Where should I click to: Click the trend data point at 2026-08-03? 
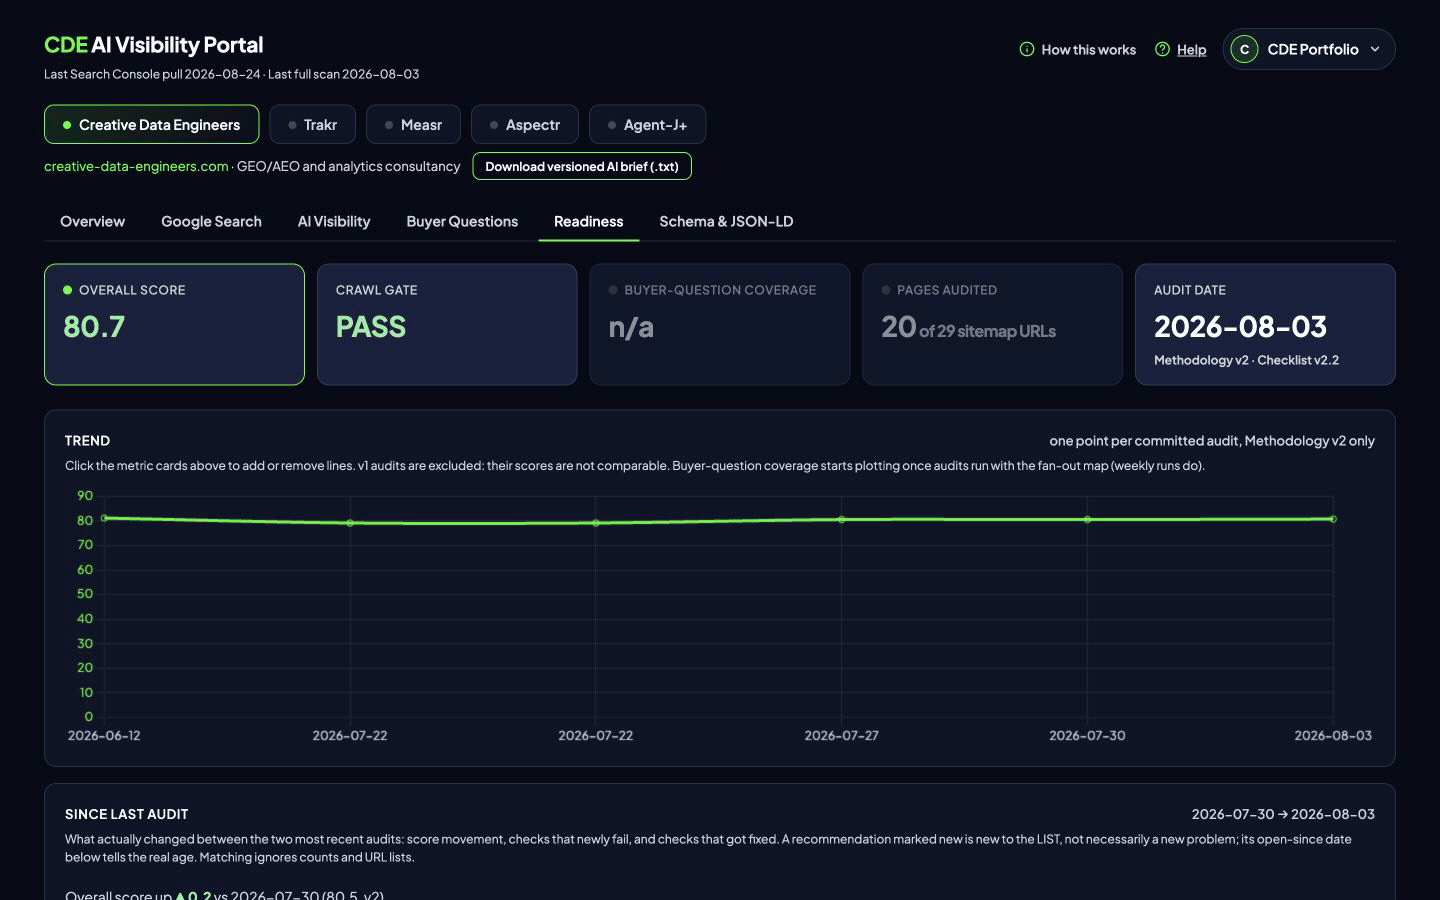1334,519
